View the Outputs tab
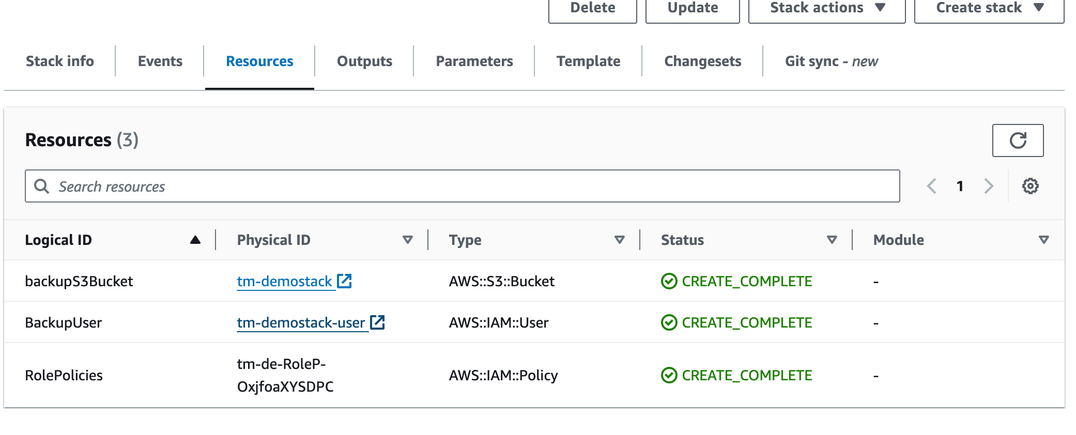The height and width of the screenshot is (435, 1076). 364,61
